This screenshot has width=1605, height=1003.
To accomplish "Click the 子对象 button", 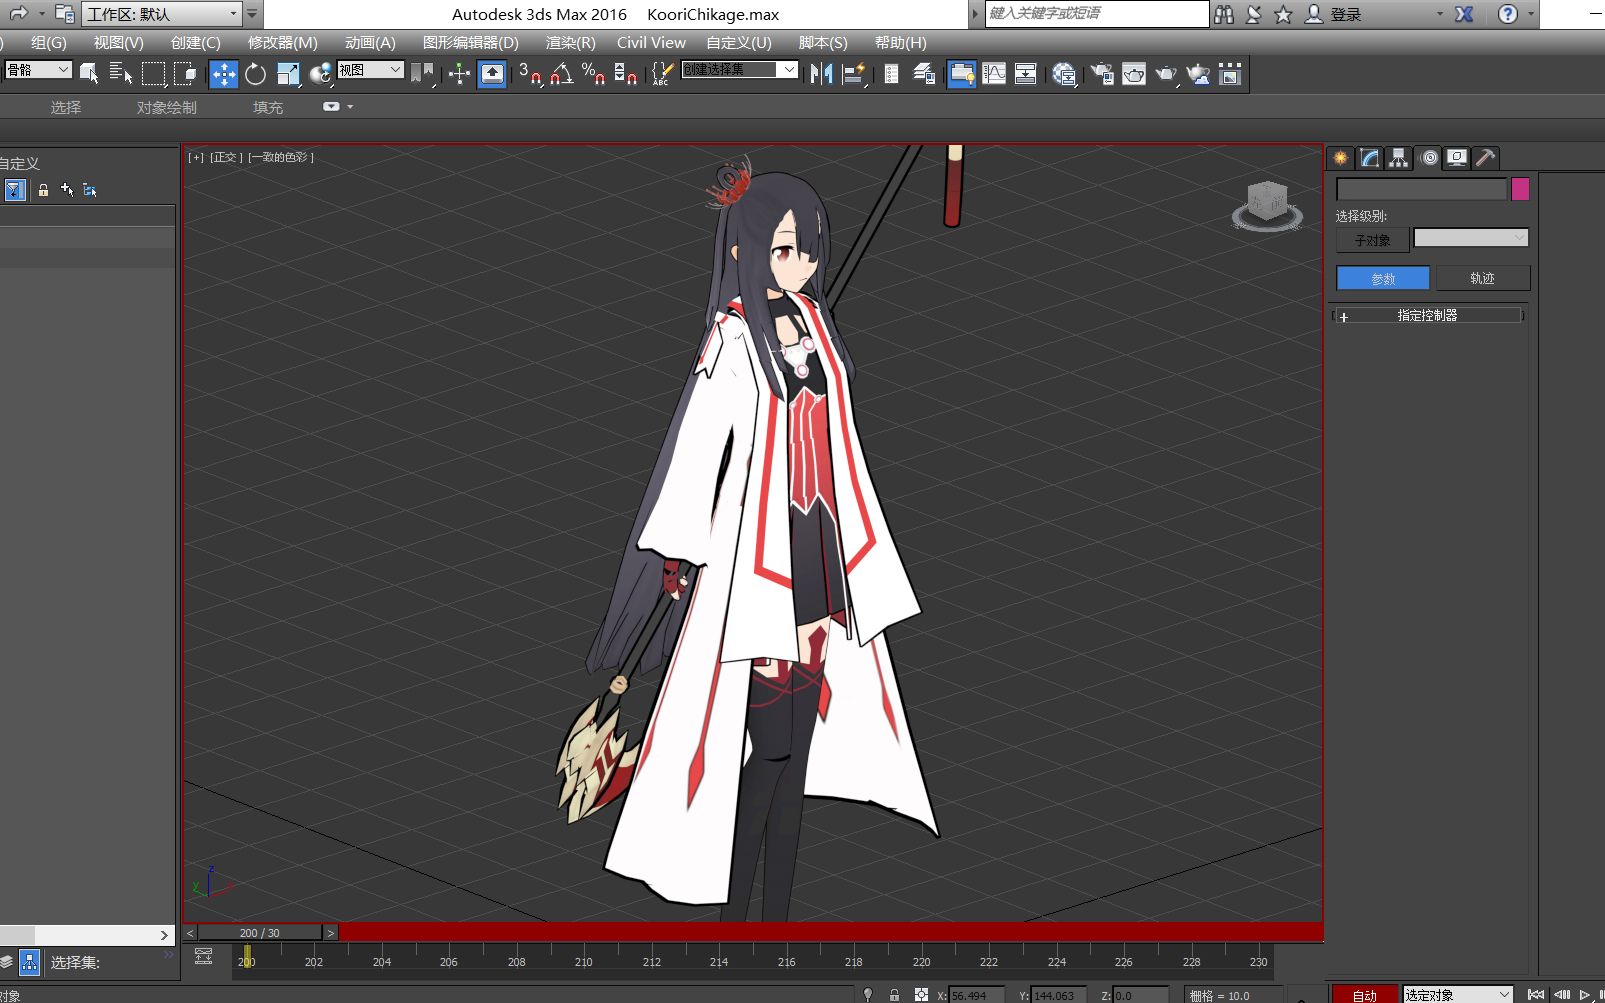I will coord(1372,240).
